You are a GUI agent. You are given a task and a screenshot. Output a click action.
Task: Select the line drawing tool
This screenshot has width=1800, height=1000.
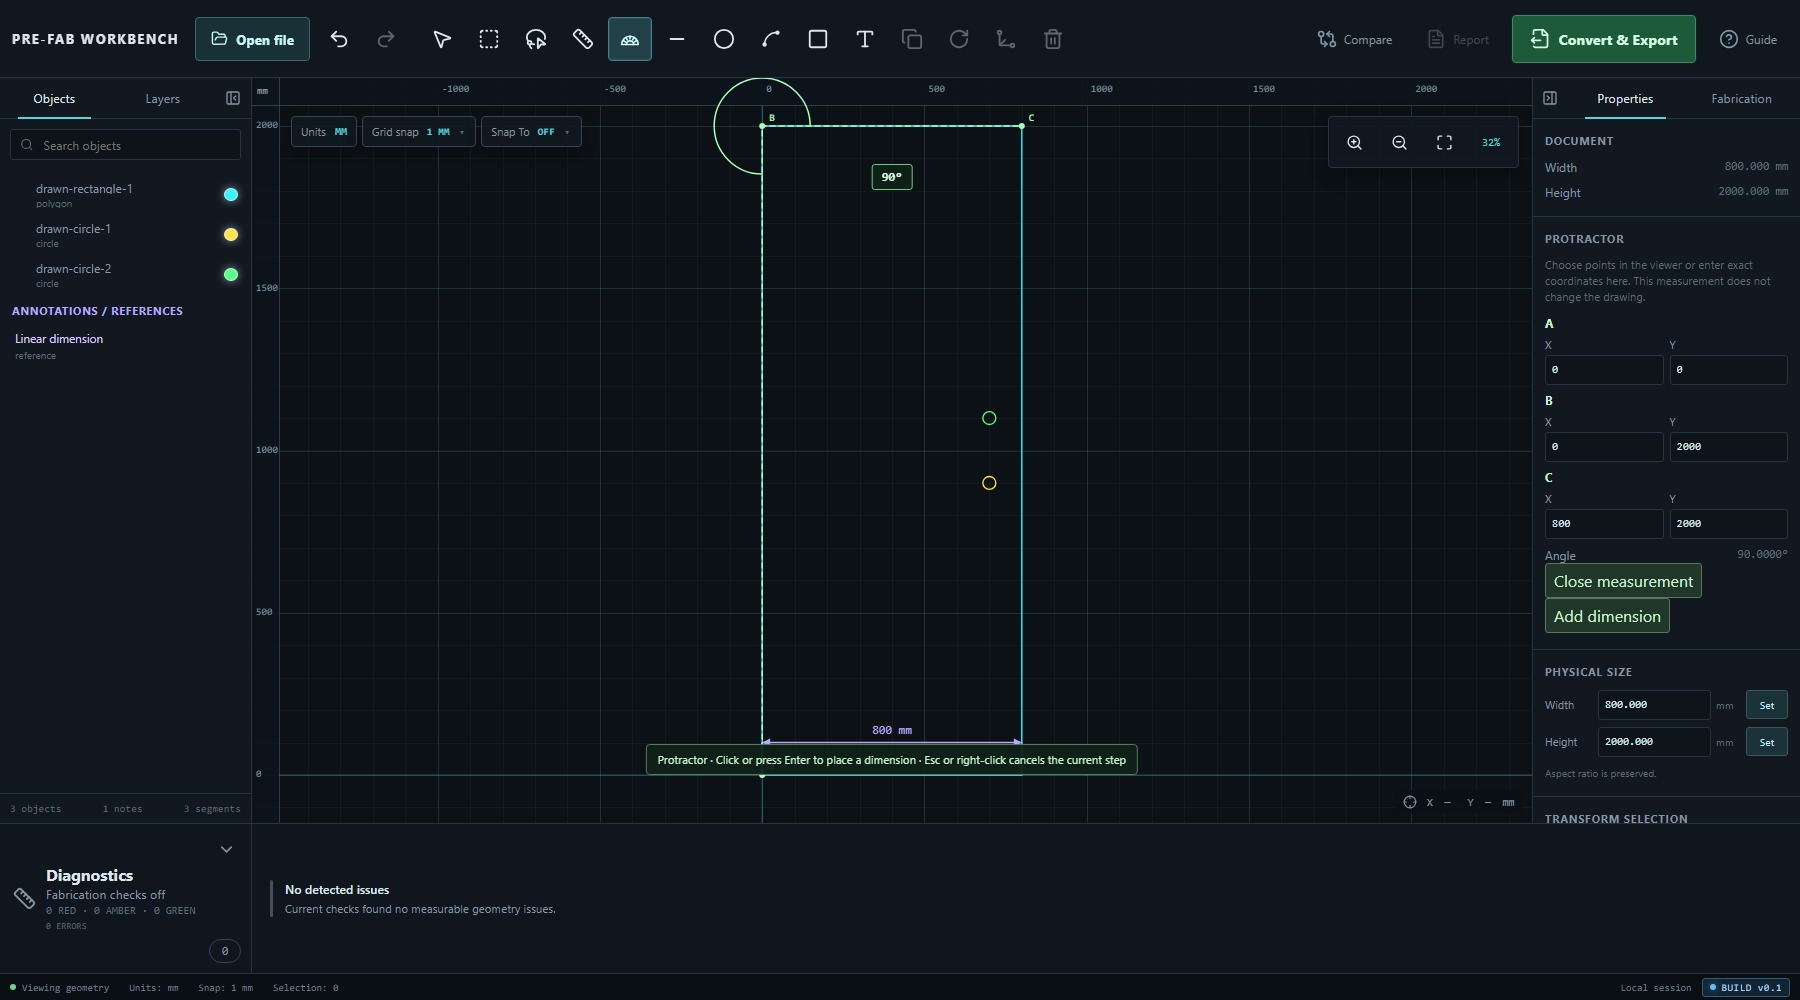pyautogui.click(x=677, y=39)
